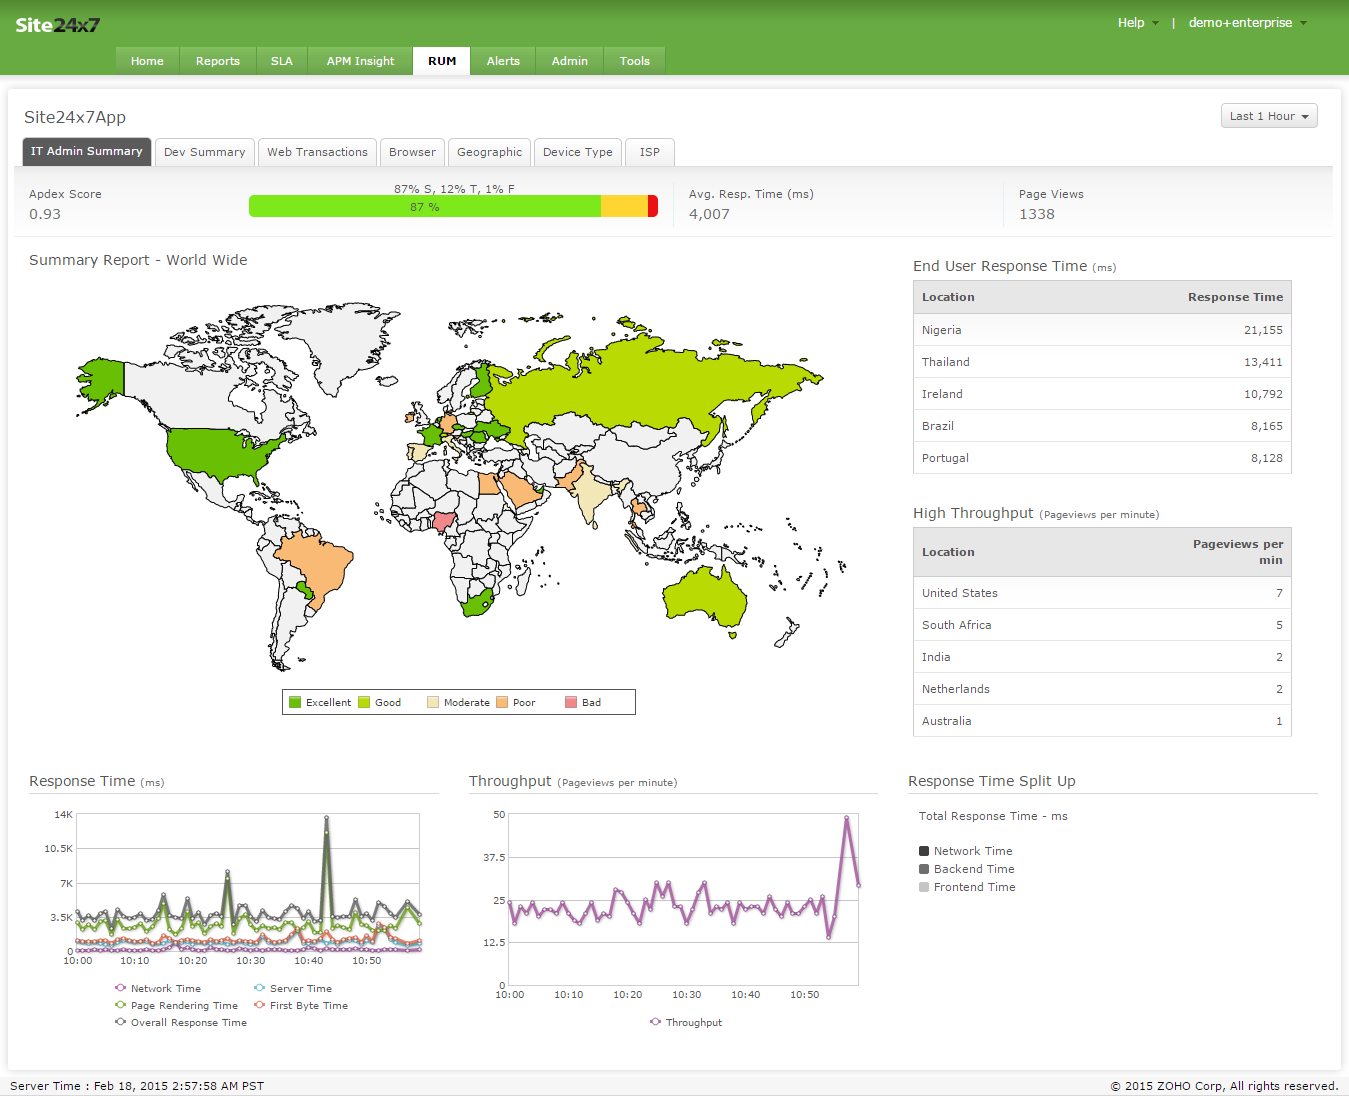Image resolution: width=1349 pixels, height=1096 pixels.
Task: Open the SLA navigation tab
Action: [x=282, y=61]
